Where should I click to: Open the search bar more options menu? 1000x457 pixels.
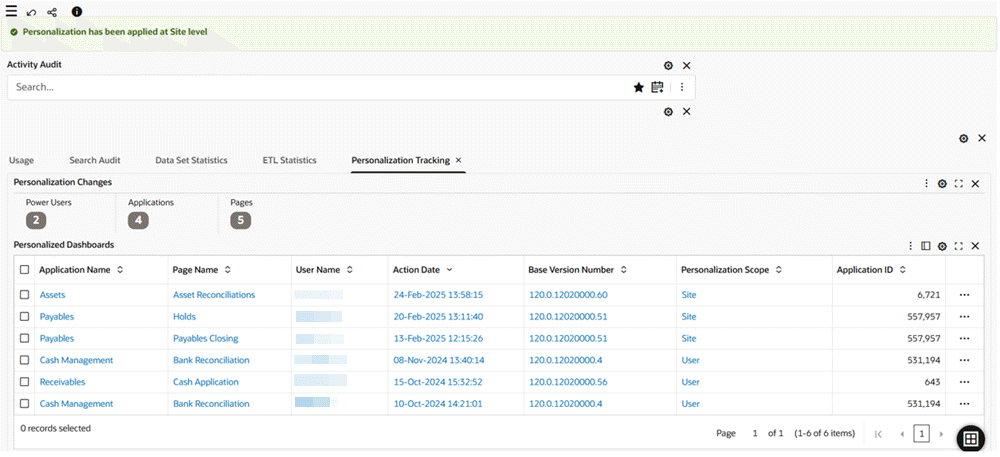coord(682,87)
